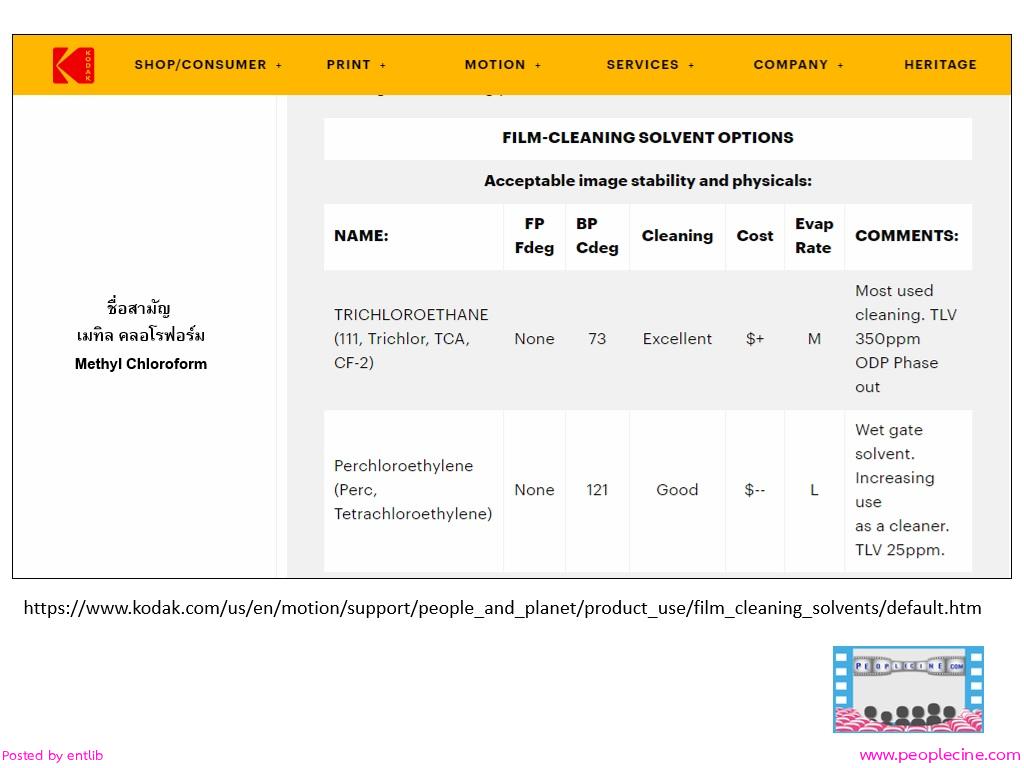Expand the Motion menu plus sign
The width and height of the screenshot is (1024, 768).
click(x=538, y=65)
